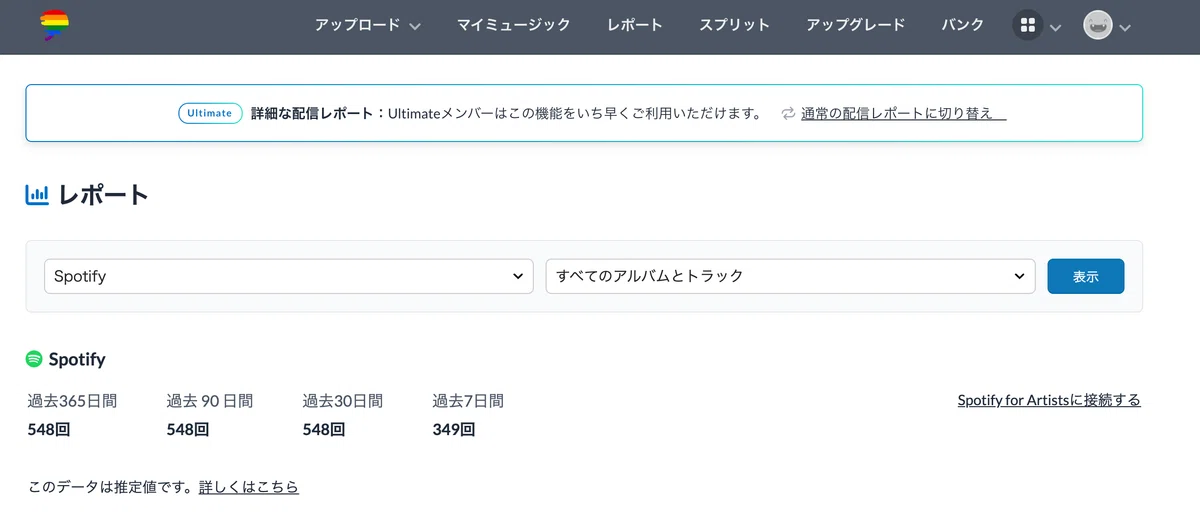Open the user avatar account menu
This screenshot has width=1200, height=531.
coord(1098,25)
